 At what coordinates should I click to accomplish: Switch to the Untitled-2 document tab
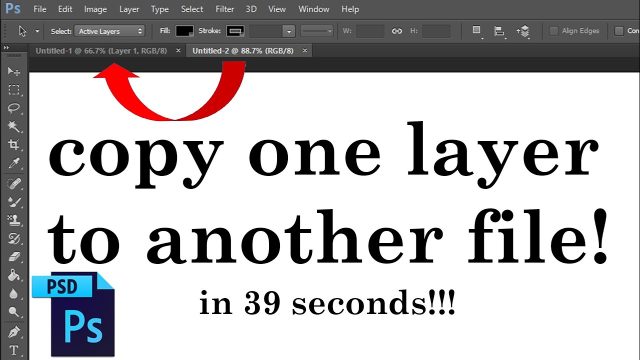(x=243, y=51)
